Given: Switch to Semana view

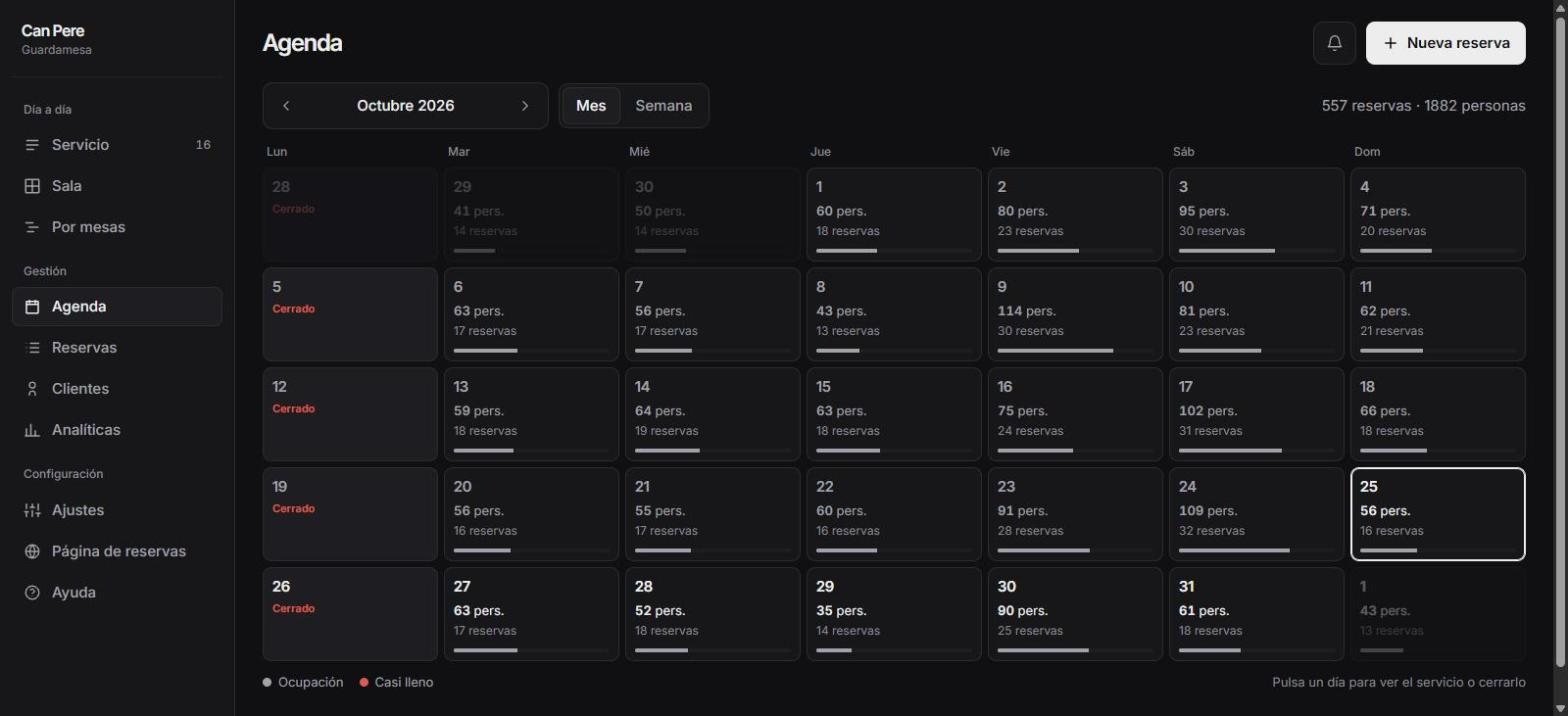Looking at the screenshot, I should tap(664, 106).
